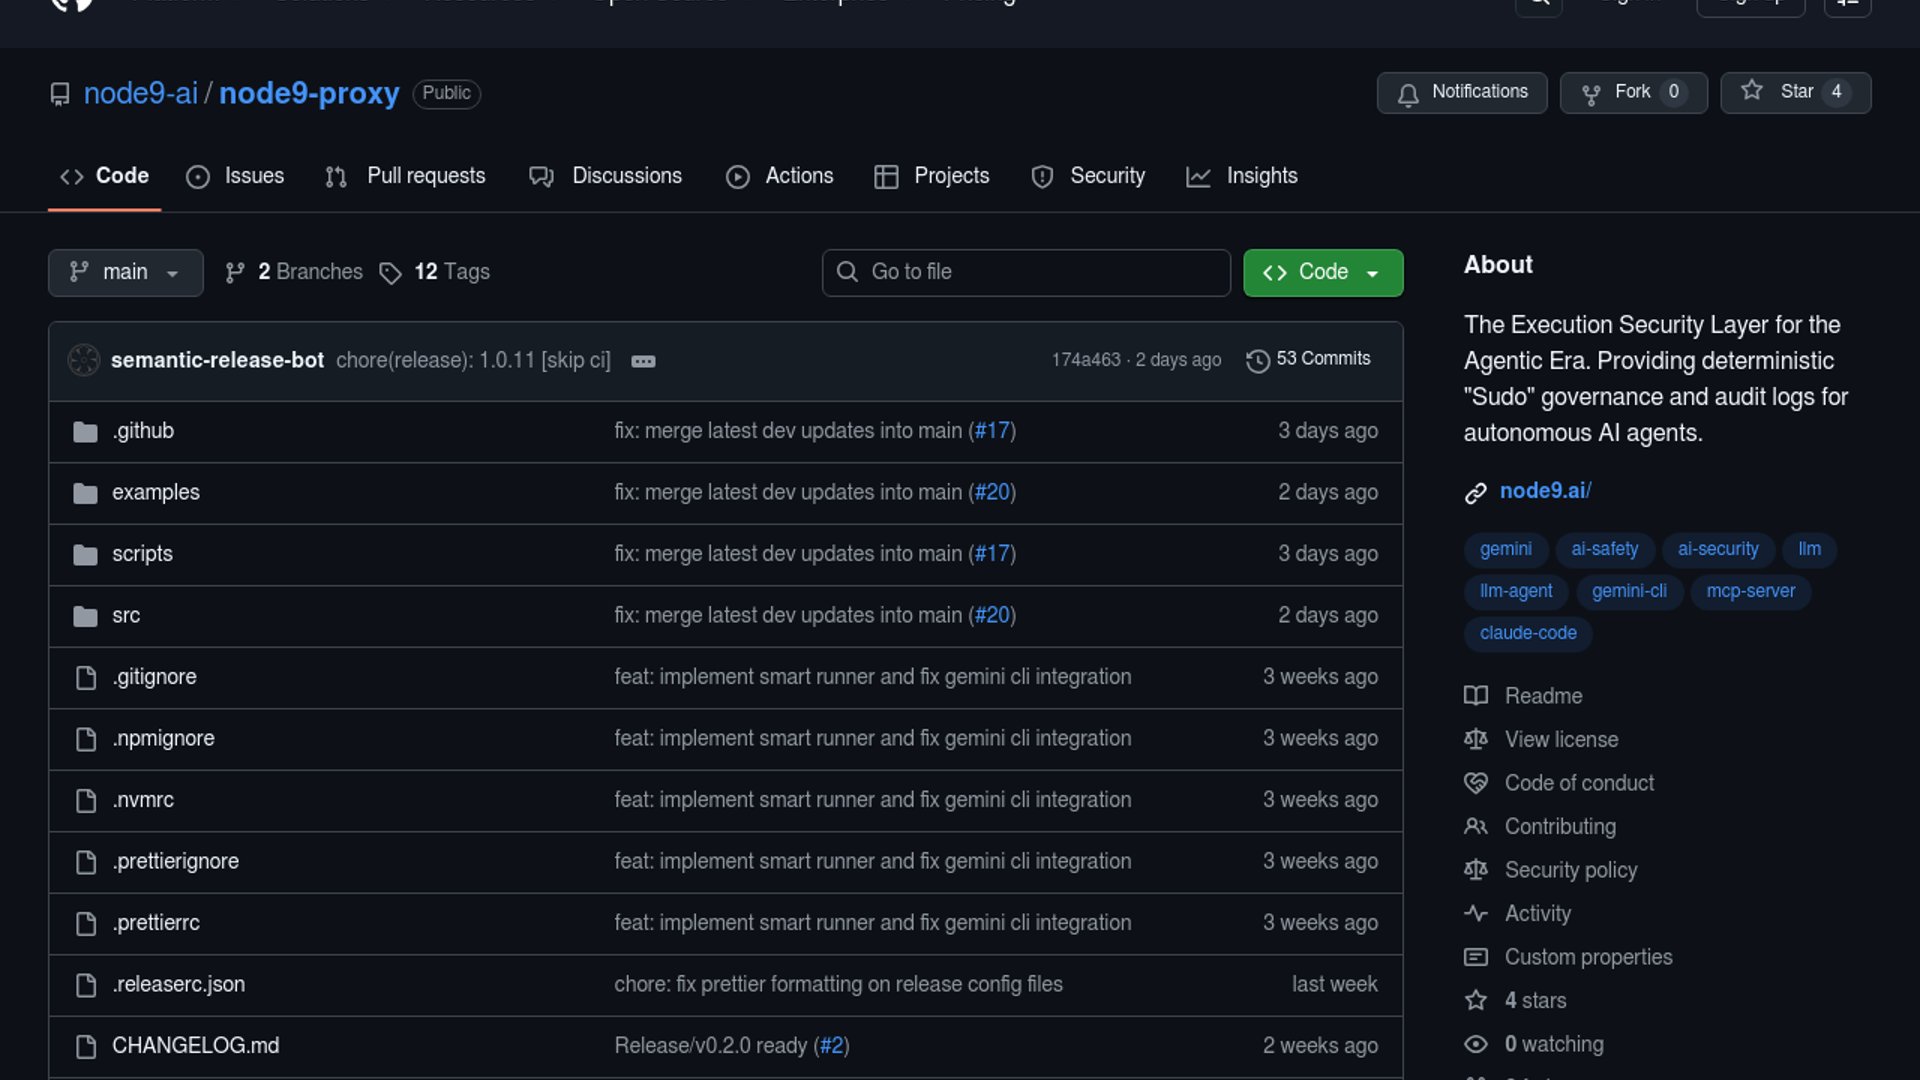This screenshot has width=1920, height=1080.
Task: View the repository Activity
Action: pos(1537,914)
